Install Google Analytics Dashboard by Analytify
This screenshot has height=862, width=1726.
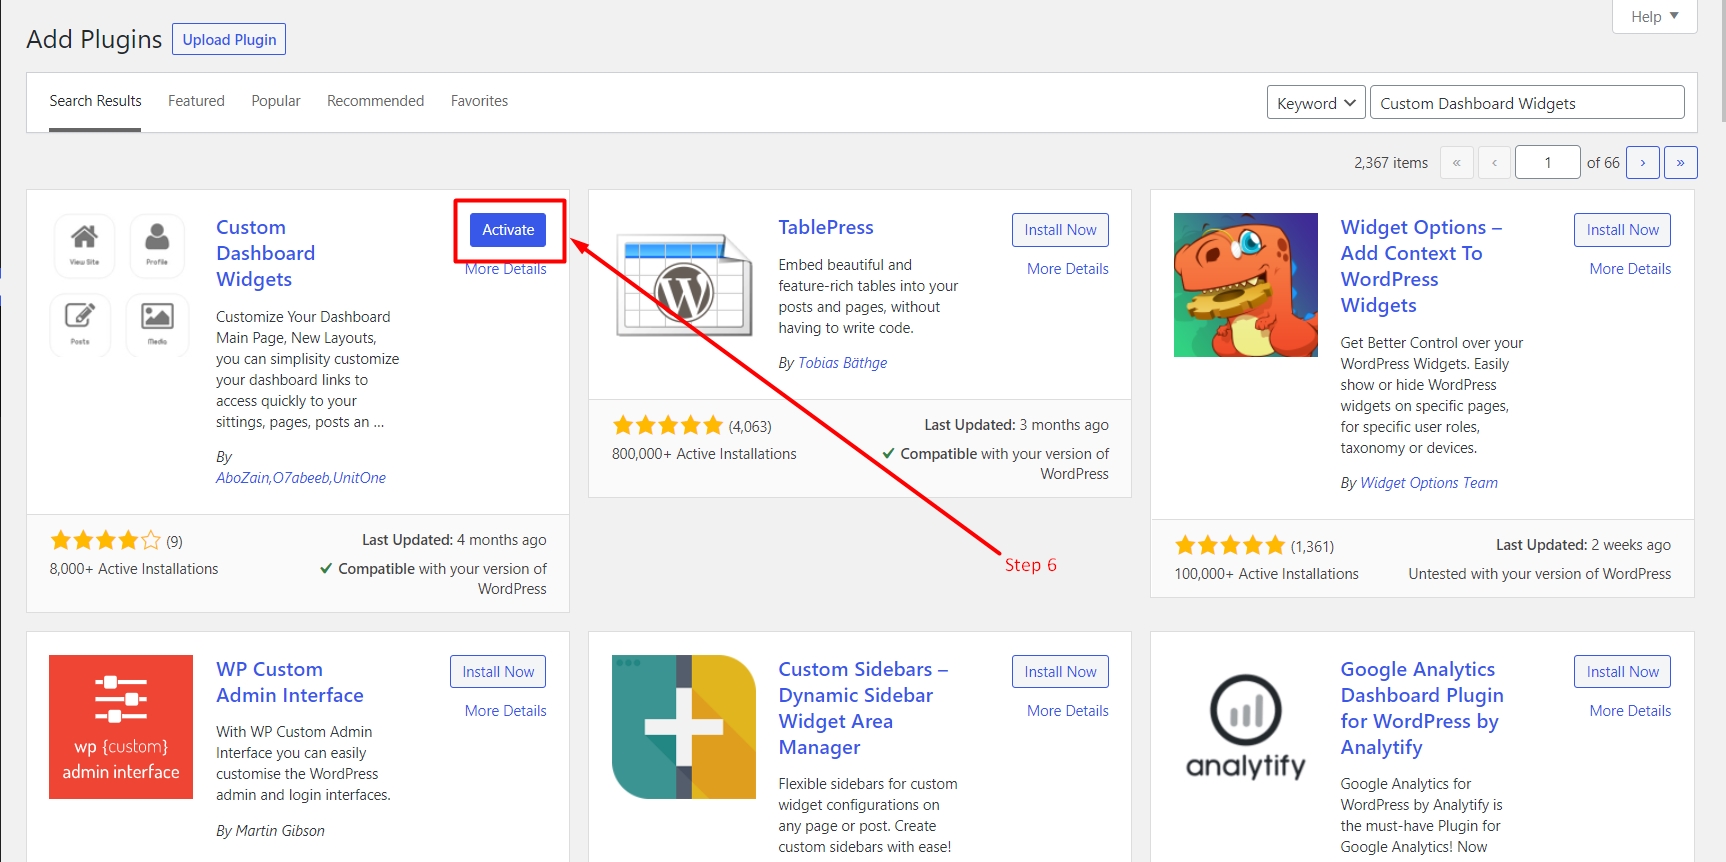coord(1622,672)
